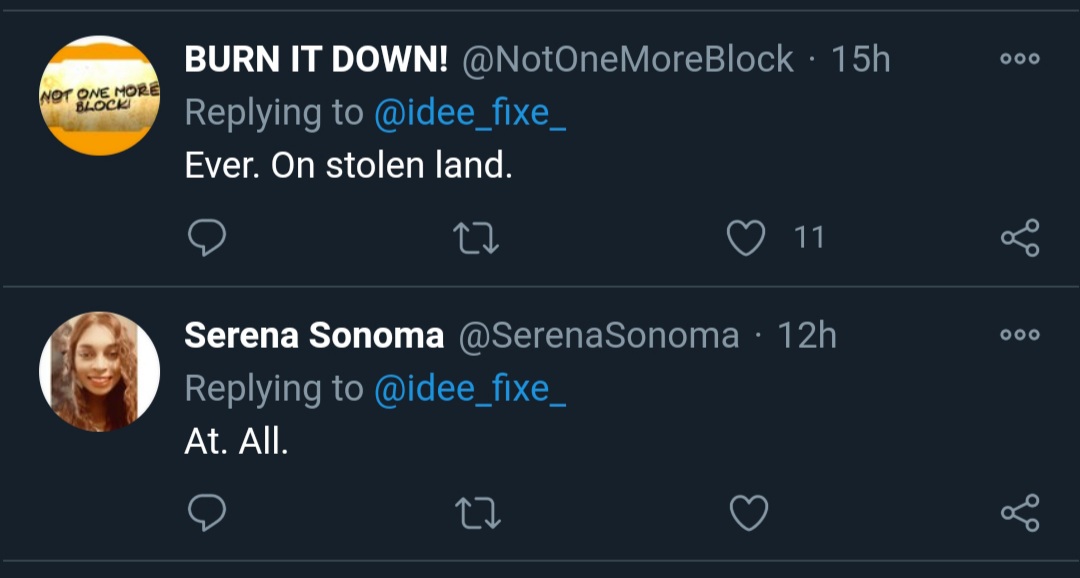Retweet Serena Sonoma's 'At. All.' tweet
The image size is (1080, 578).
pos(476,514)
